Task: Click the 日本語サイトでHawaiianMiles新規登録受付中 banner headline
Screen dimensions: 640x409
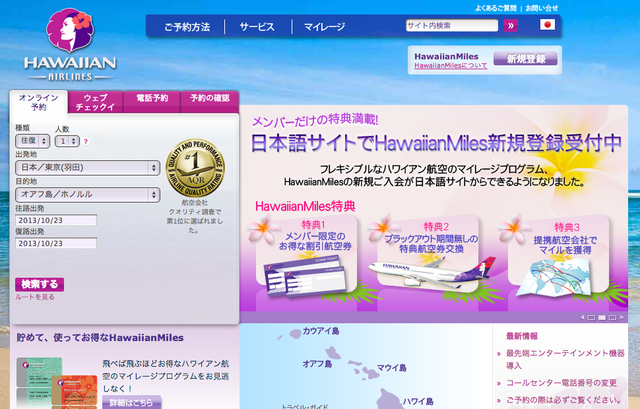Action: click(436, 143)
